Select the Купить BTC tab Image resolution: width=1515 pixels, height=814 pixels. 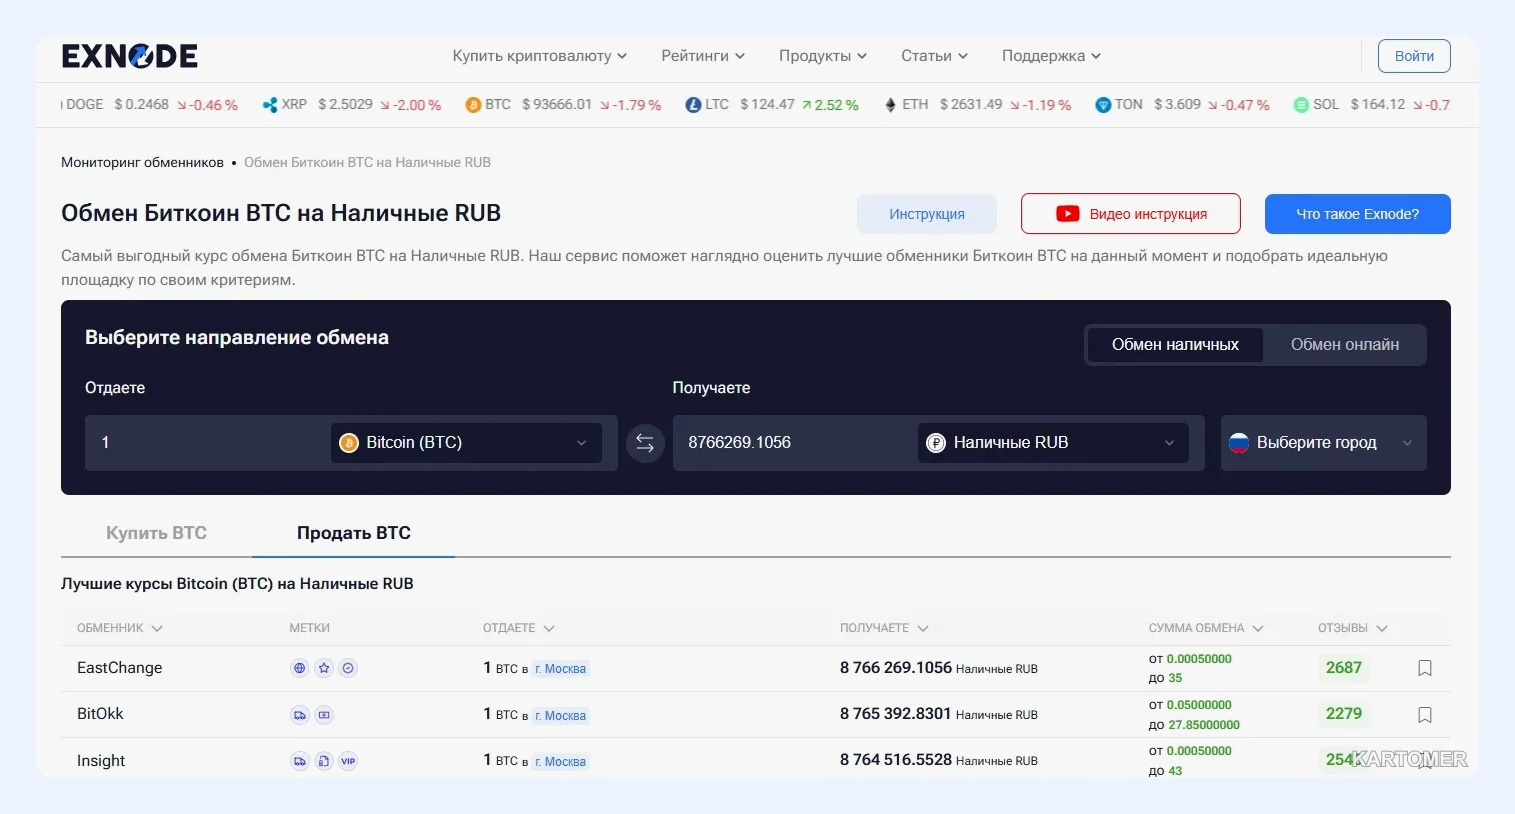(156, 533)
